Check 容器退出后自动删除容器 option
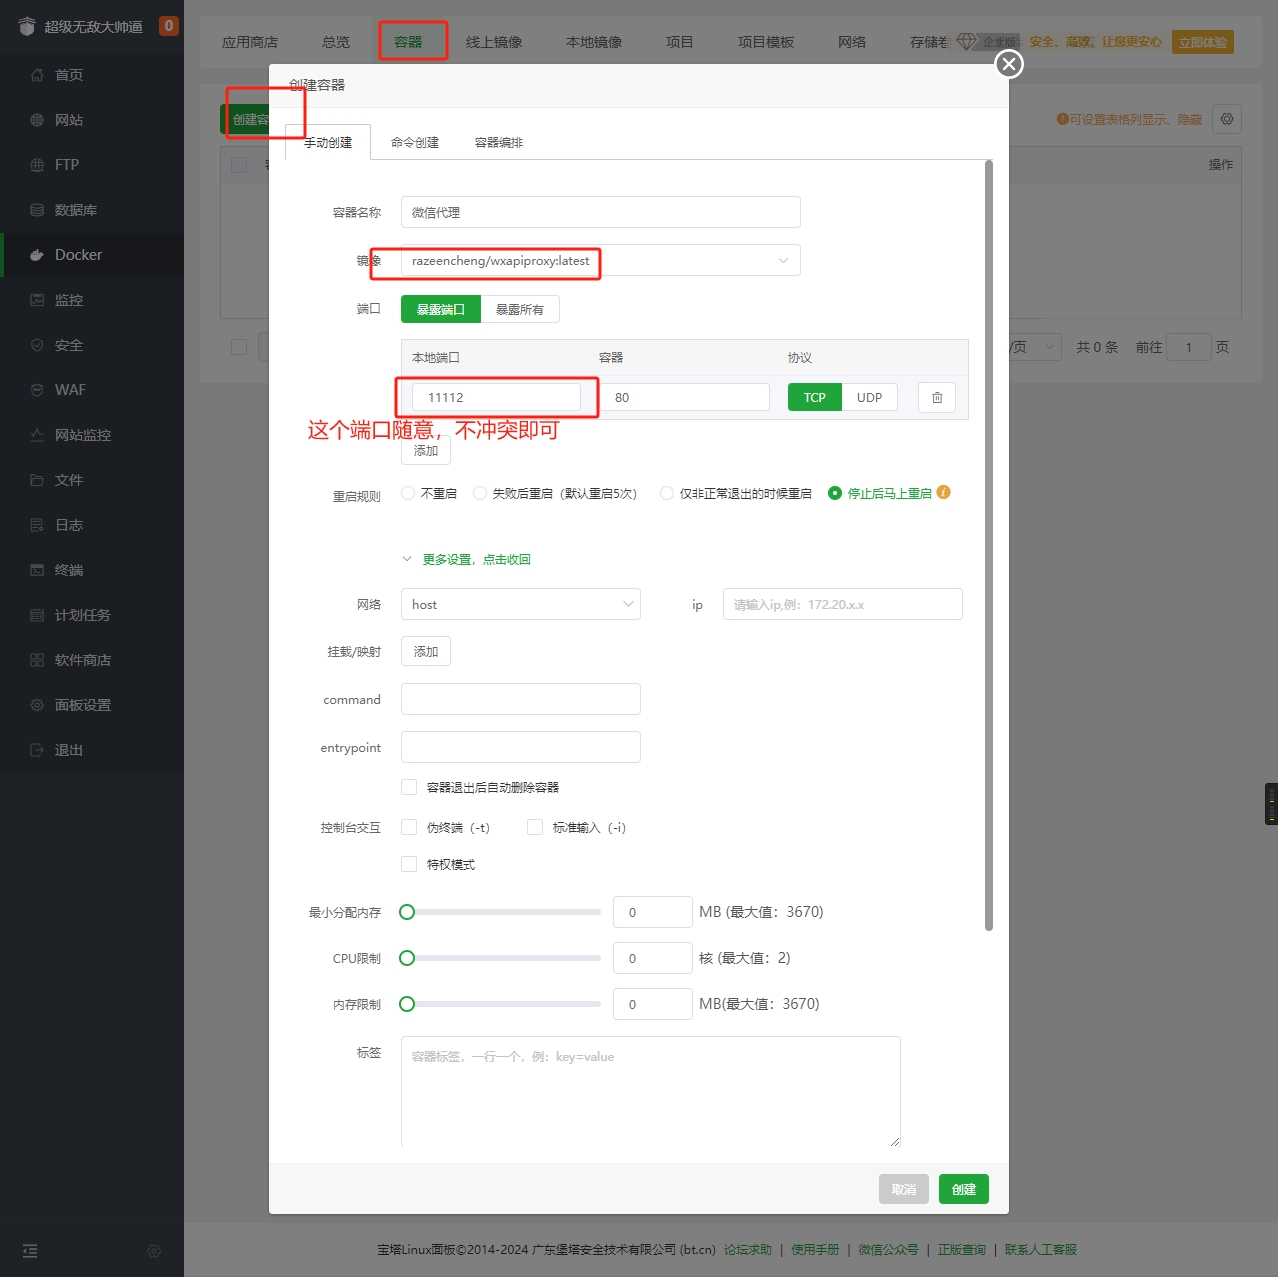 point(409,787)
